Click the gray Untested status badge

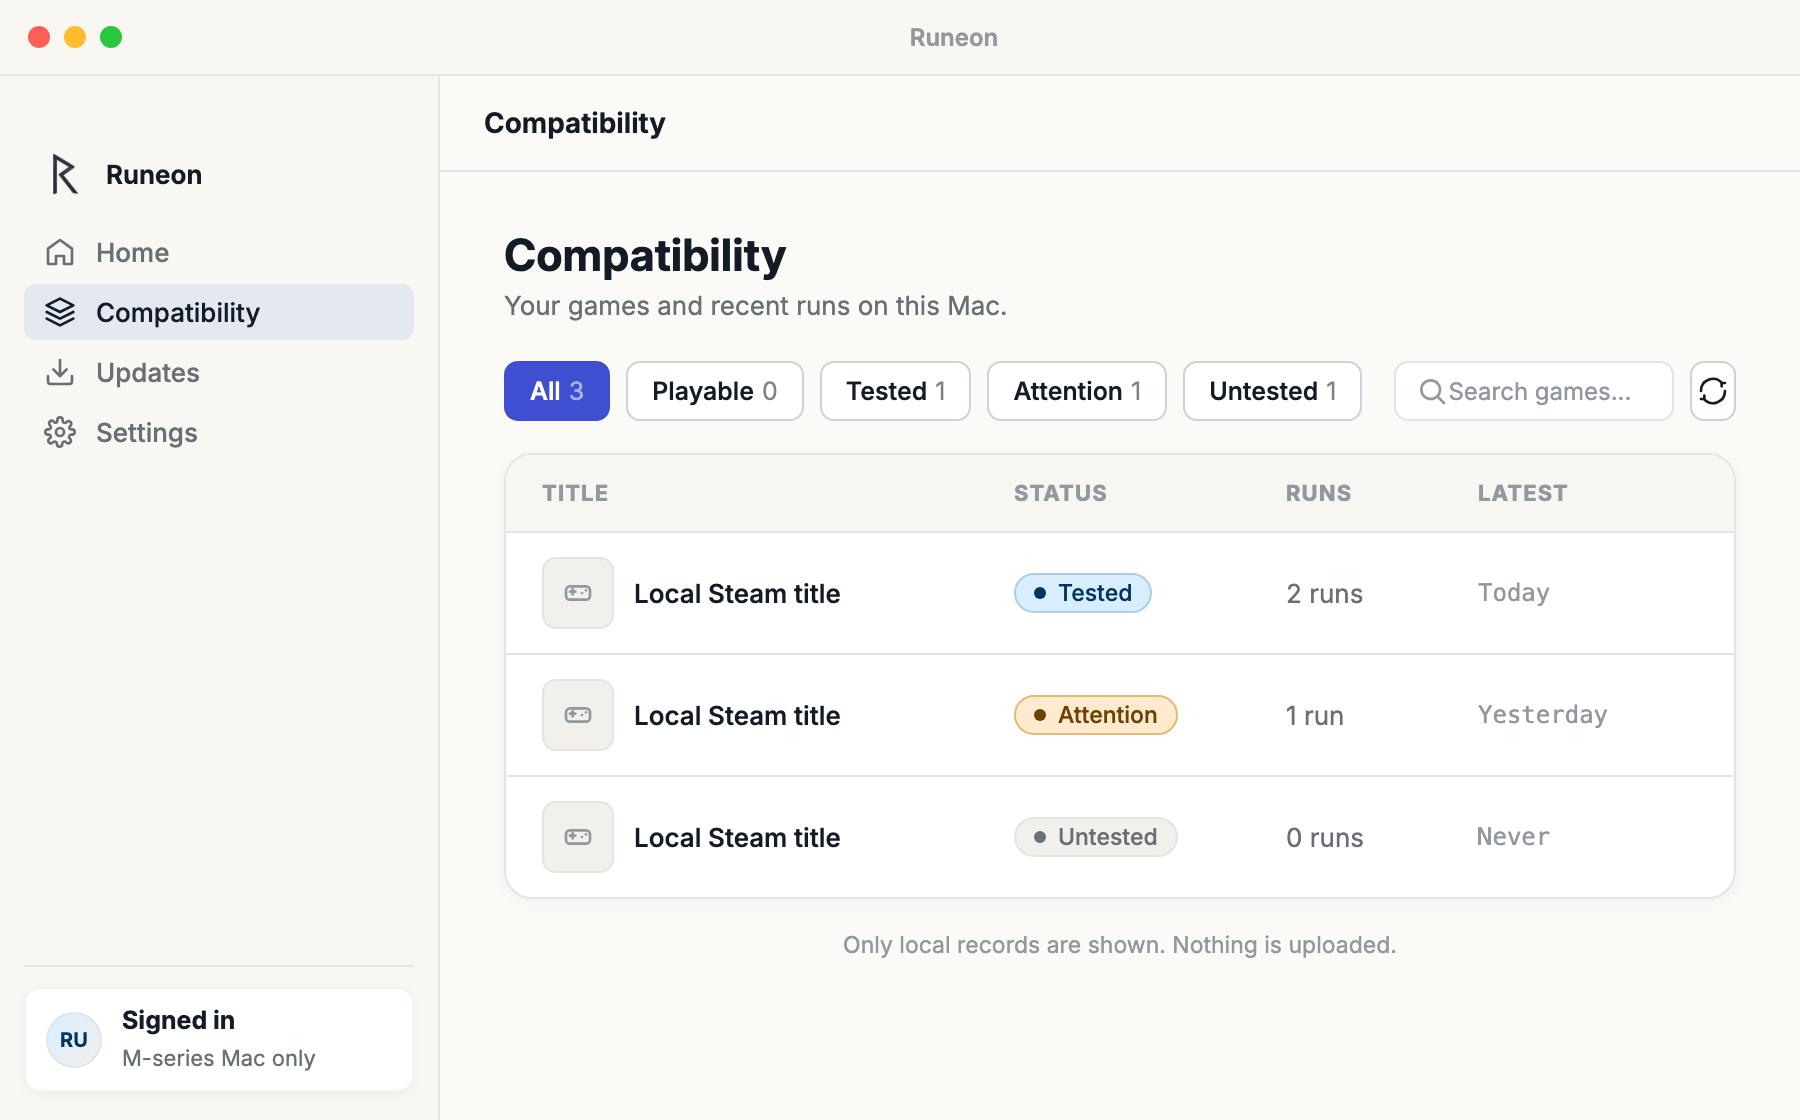point(1096,837)
